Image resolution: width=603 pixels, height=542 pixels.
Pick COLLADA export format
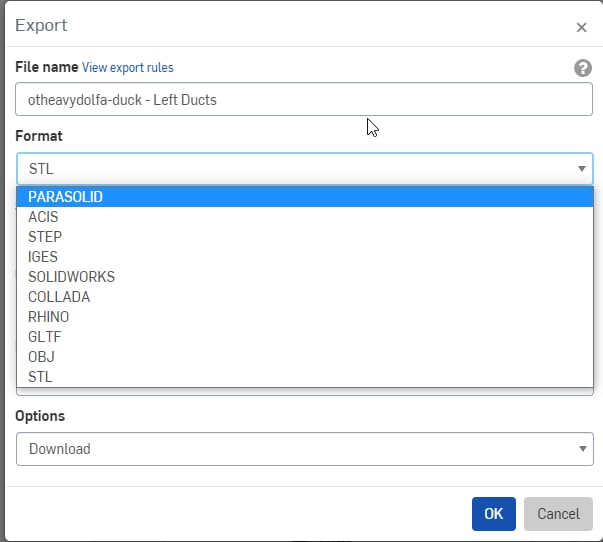coord(305,297)
